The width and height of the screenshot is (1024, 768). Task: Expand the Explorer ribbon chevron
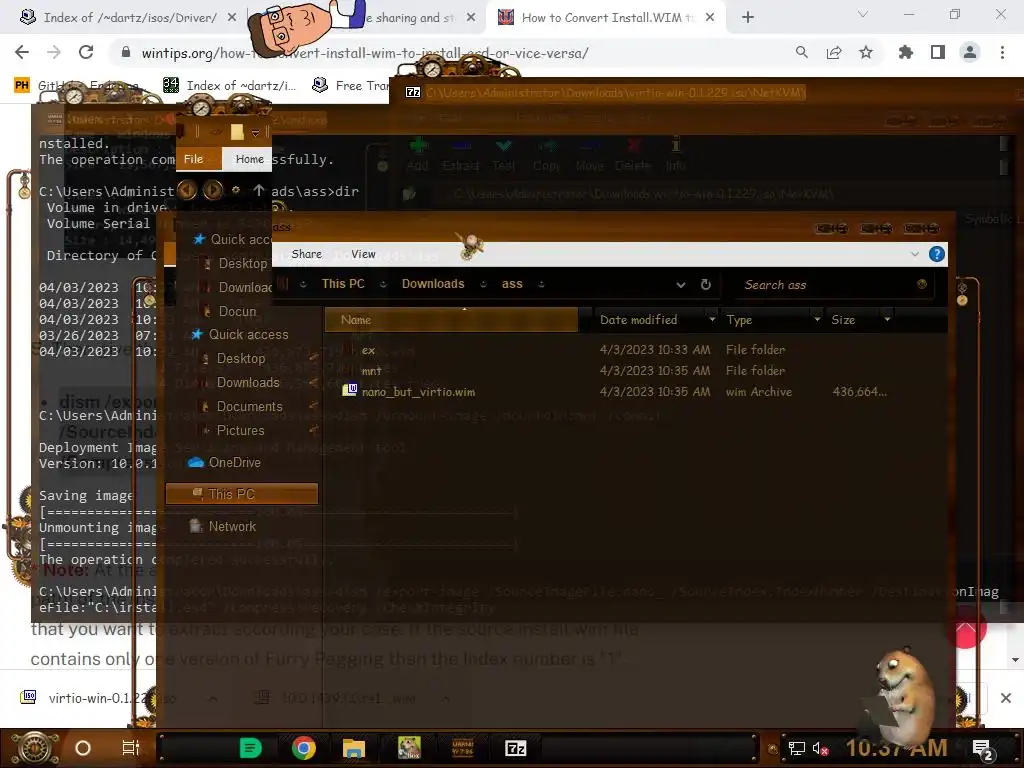coord(914,254)
